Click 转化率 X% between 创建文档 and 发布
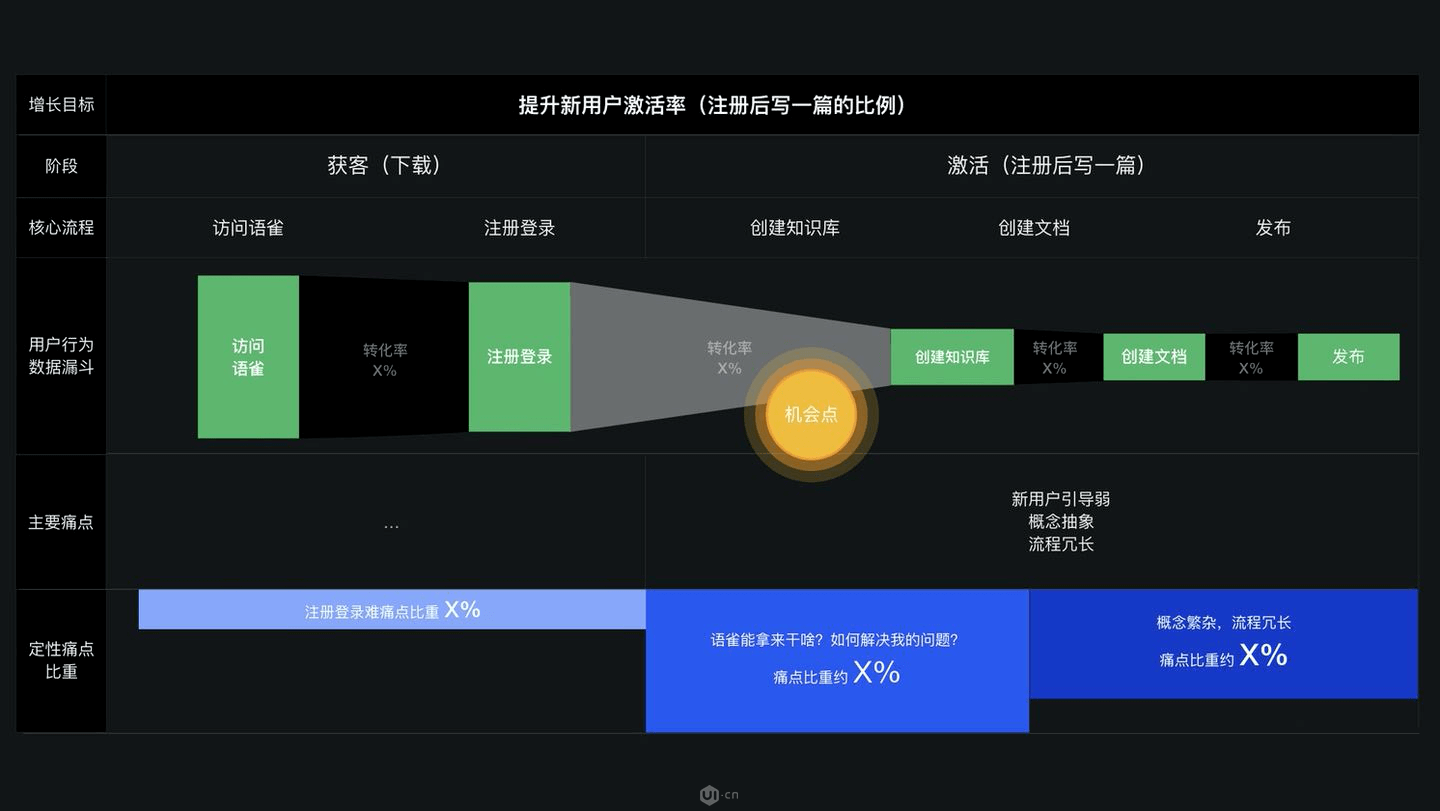This screenshot has height=811, width=1440. click(x=1251, y=358)
